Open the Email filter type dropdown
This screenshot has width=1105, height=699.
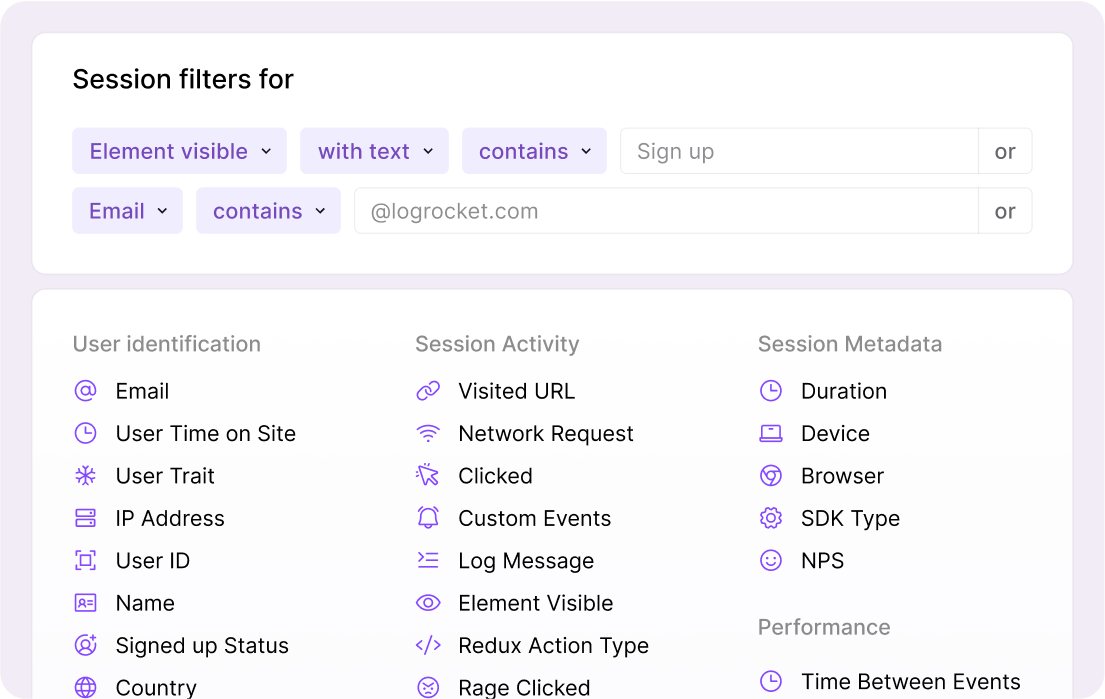[127, 211]
